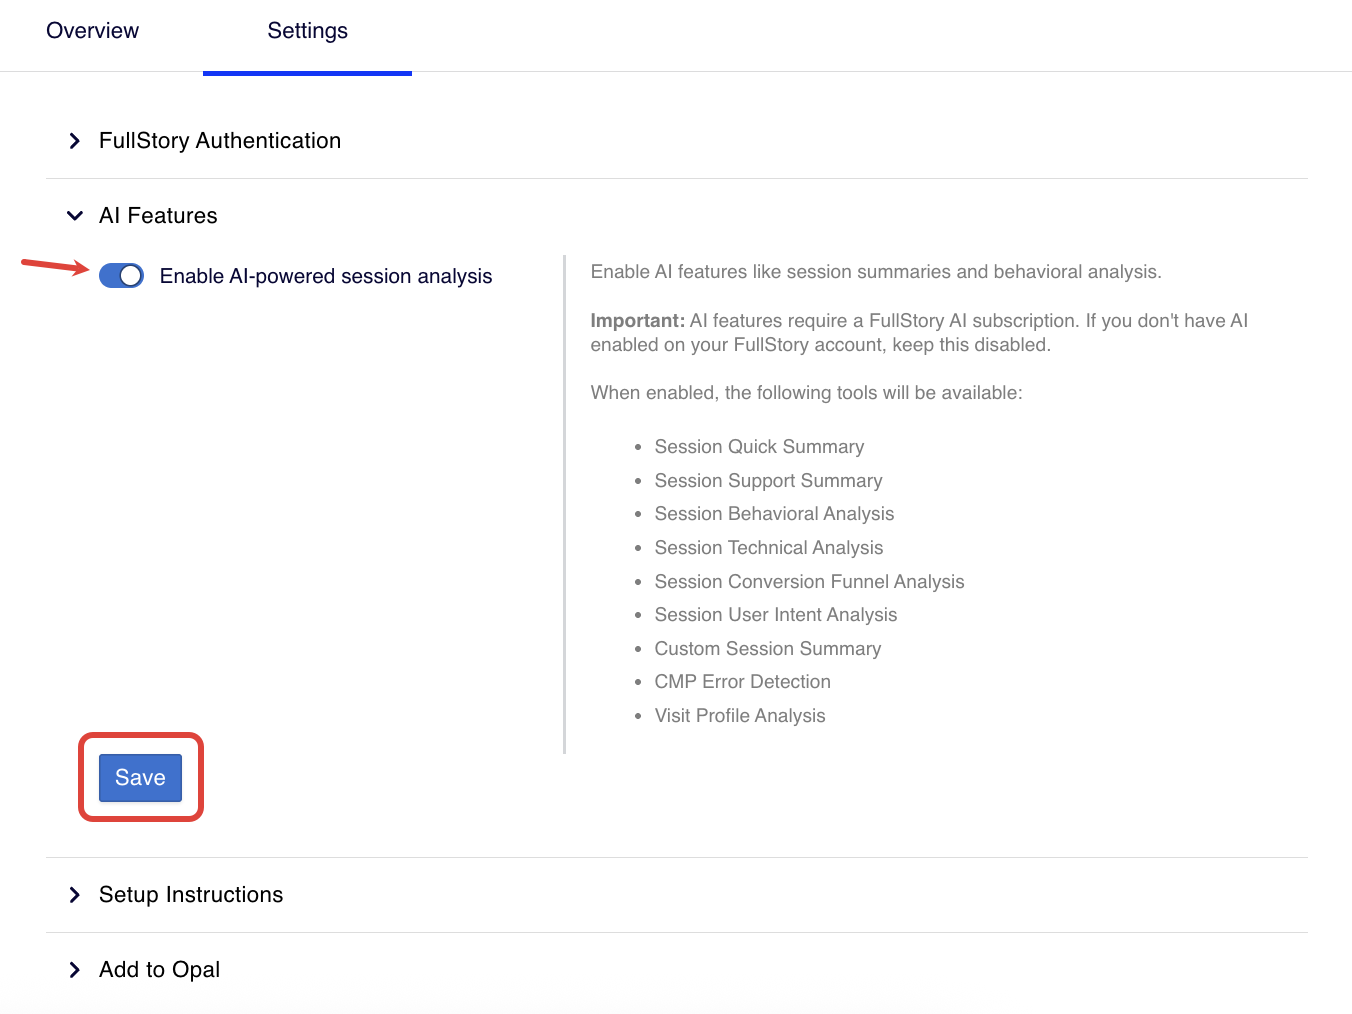This screenshot has height=1014, width=1352.
Task: Switch to the Overview tab
Action: tap(92, 31)
